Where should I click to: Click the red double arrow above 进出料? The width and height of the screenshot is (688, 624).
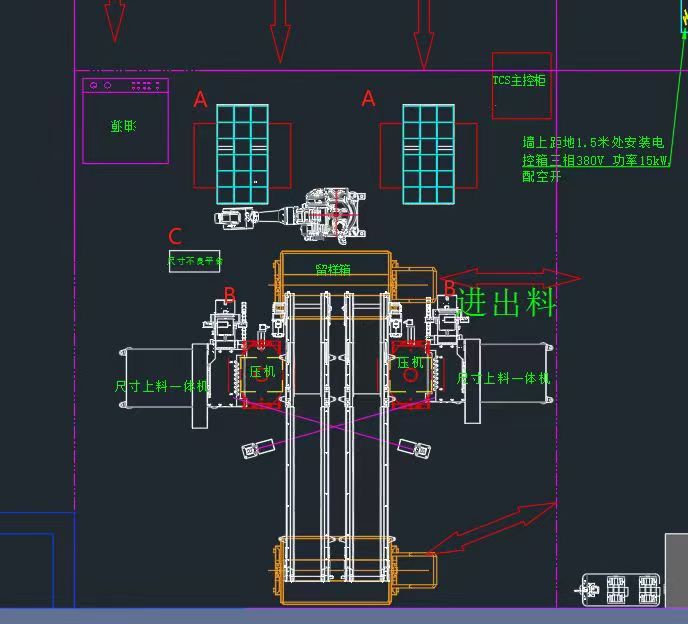pyautogui.click(x=510, y=277)
